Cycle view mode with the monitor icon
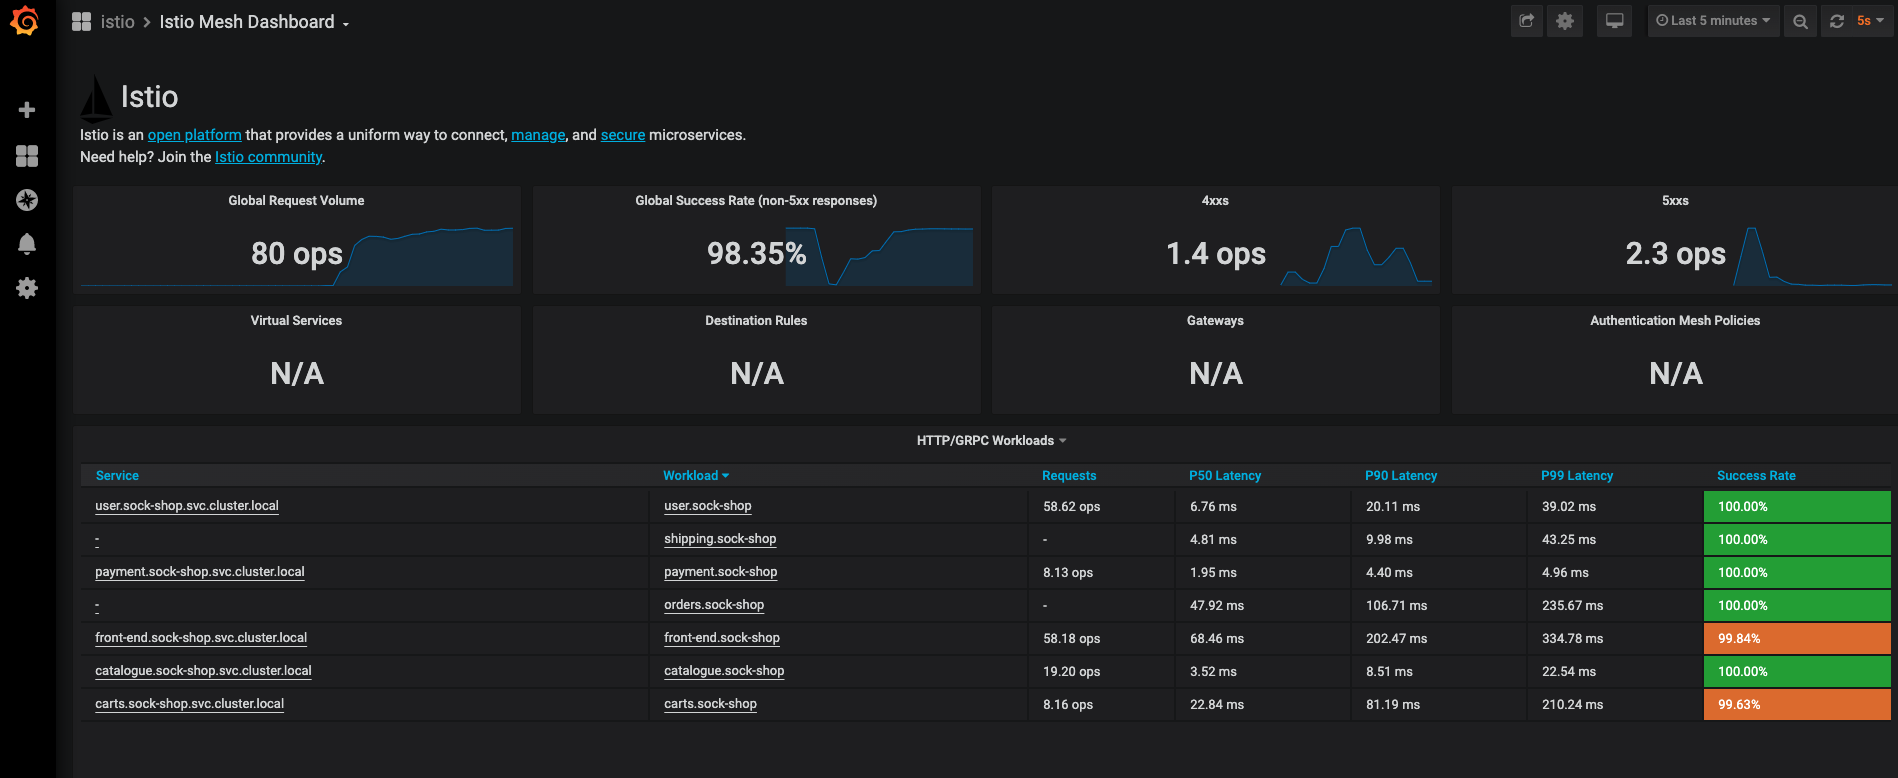Image resolution: width=1898 pixels, height=778 pixels. [1614, 21]
